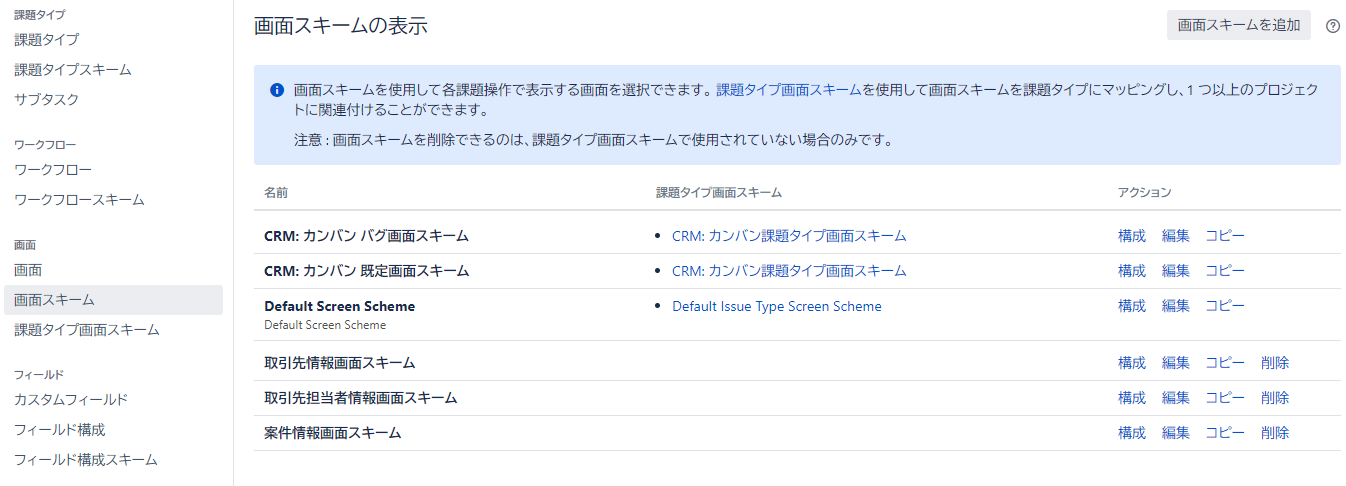The height and width of the screenshot is (486, 1346).
Task: Open CRM: カンバン課題タイプ画面スキーム link in バグ row
Action: [x=789, y=236]
